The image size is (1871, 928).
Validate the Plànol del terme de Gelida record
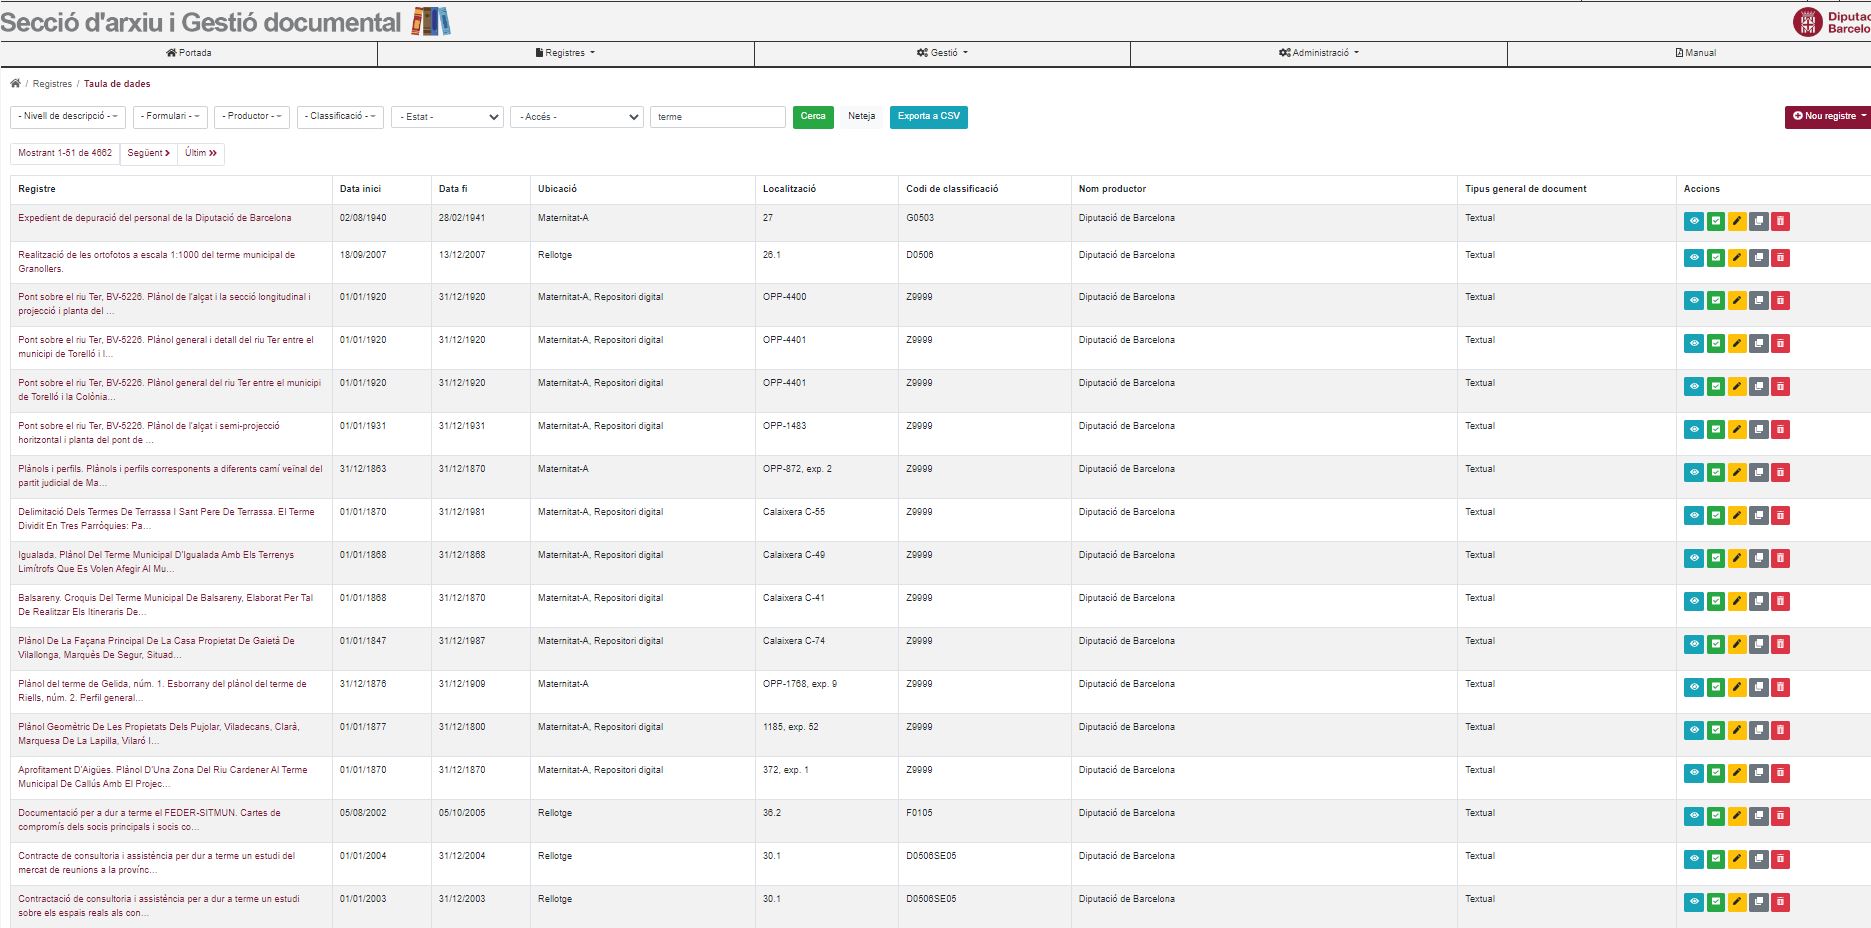coord(1715,687)
